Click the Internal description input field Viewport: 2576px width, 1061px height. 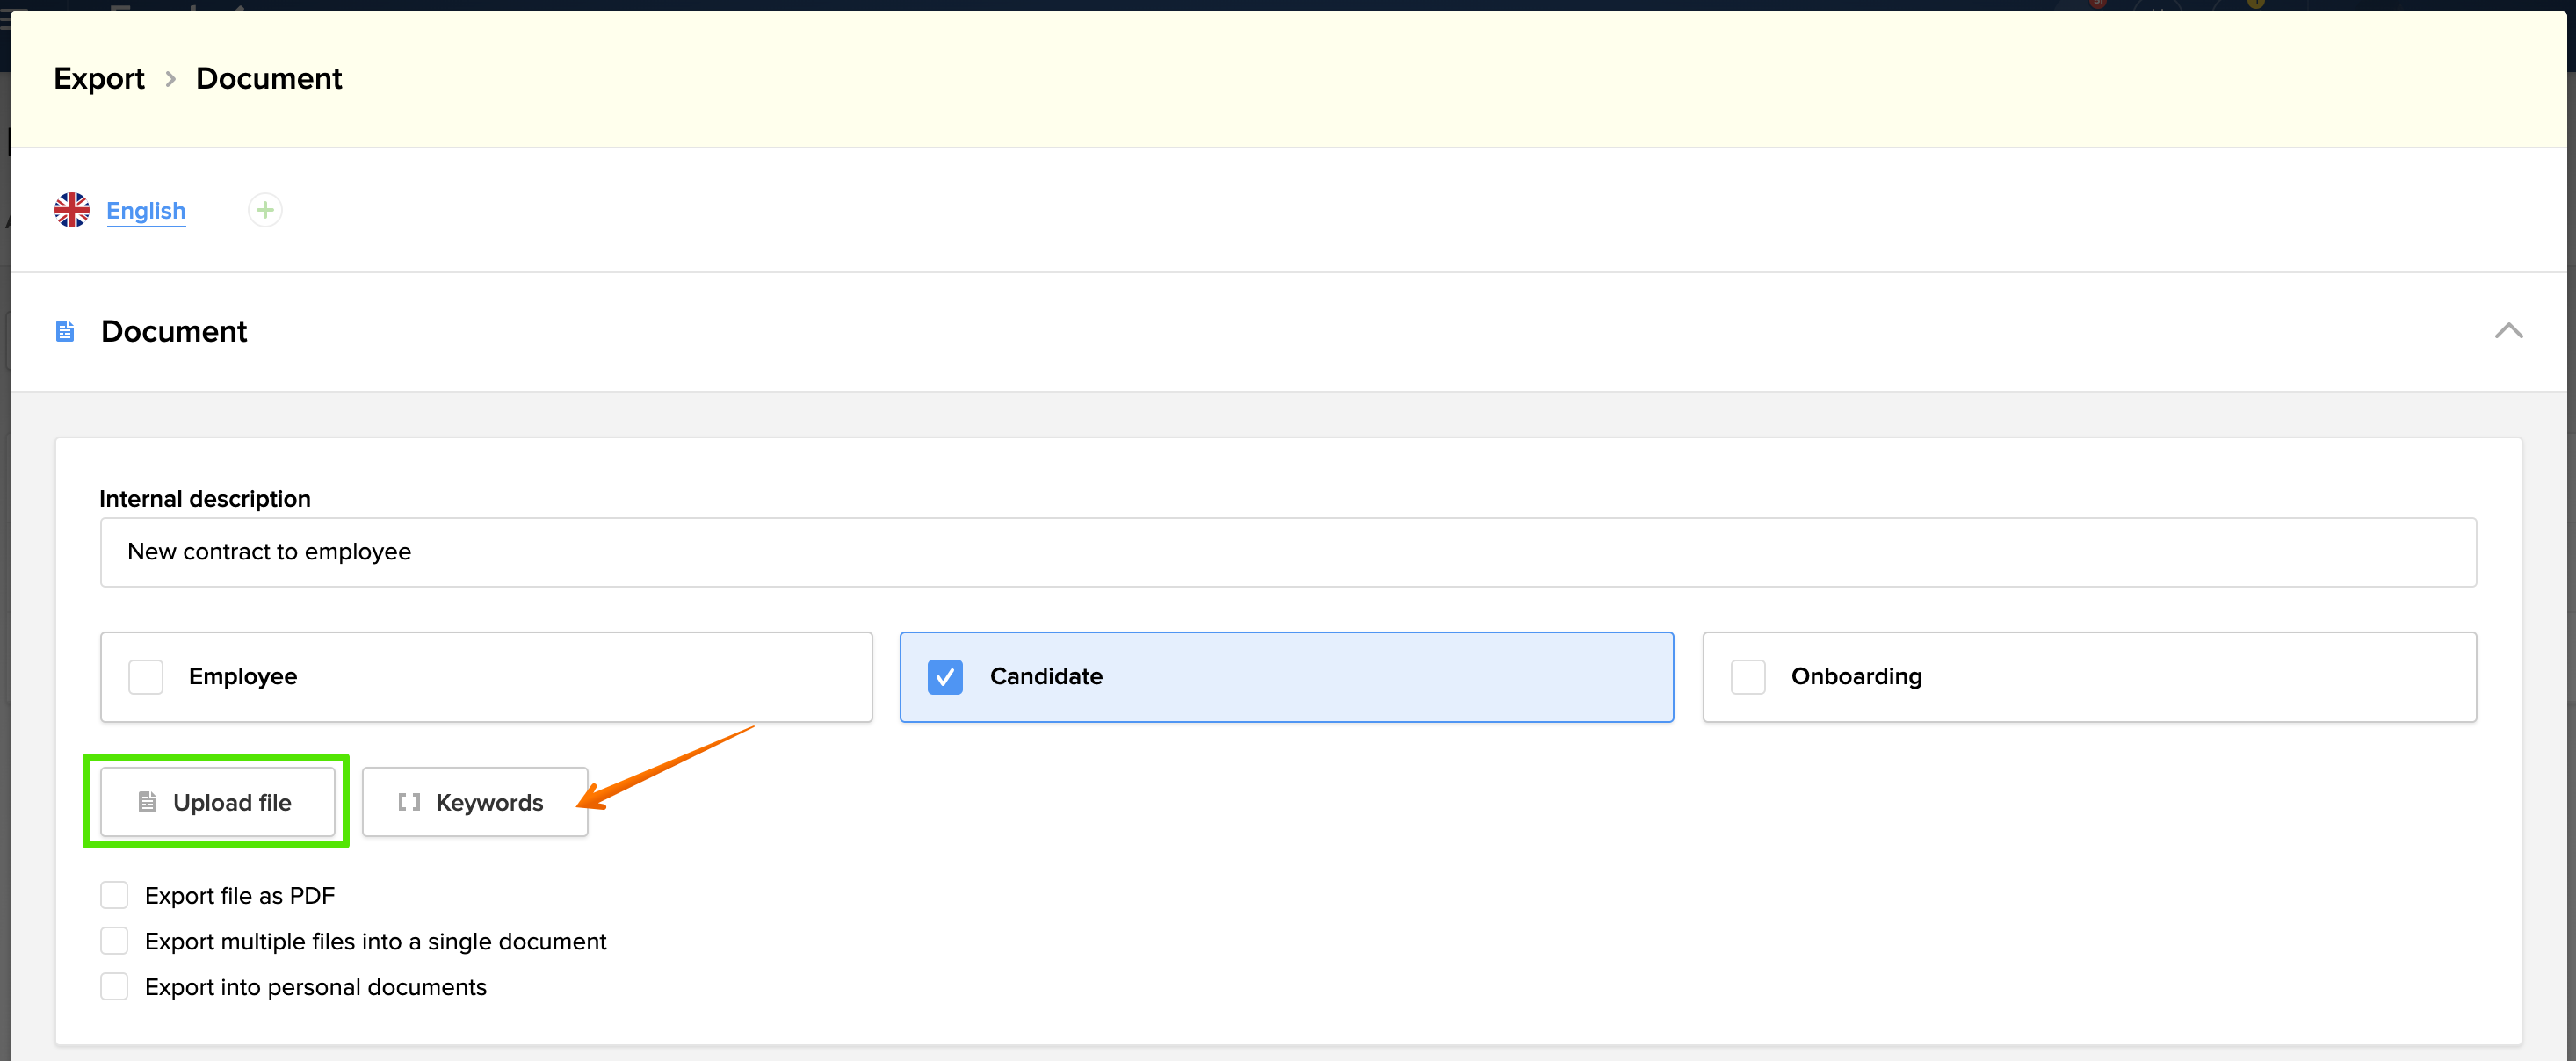coord(1288,552)
